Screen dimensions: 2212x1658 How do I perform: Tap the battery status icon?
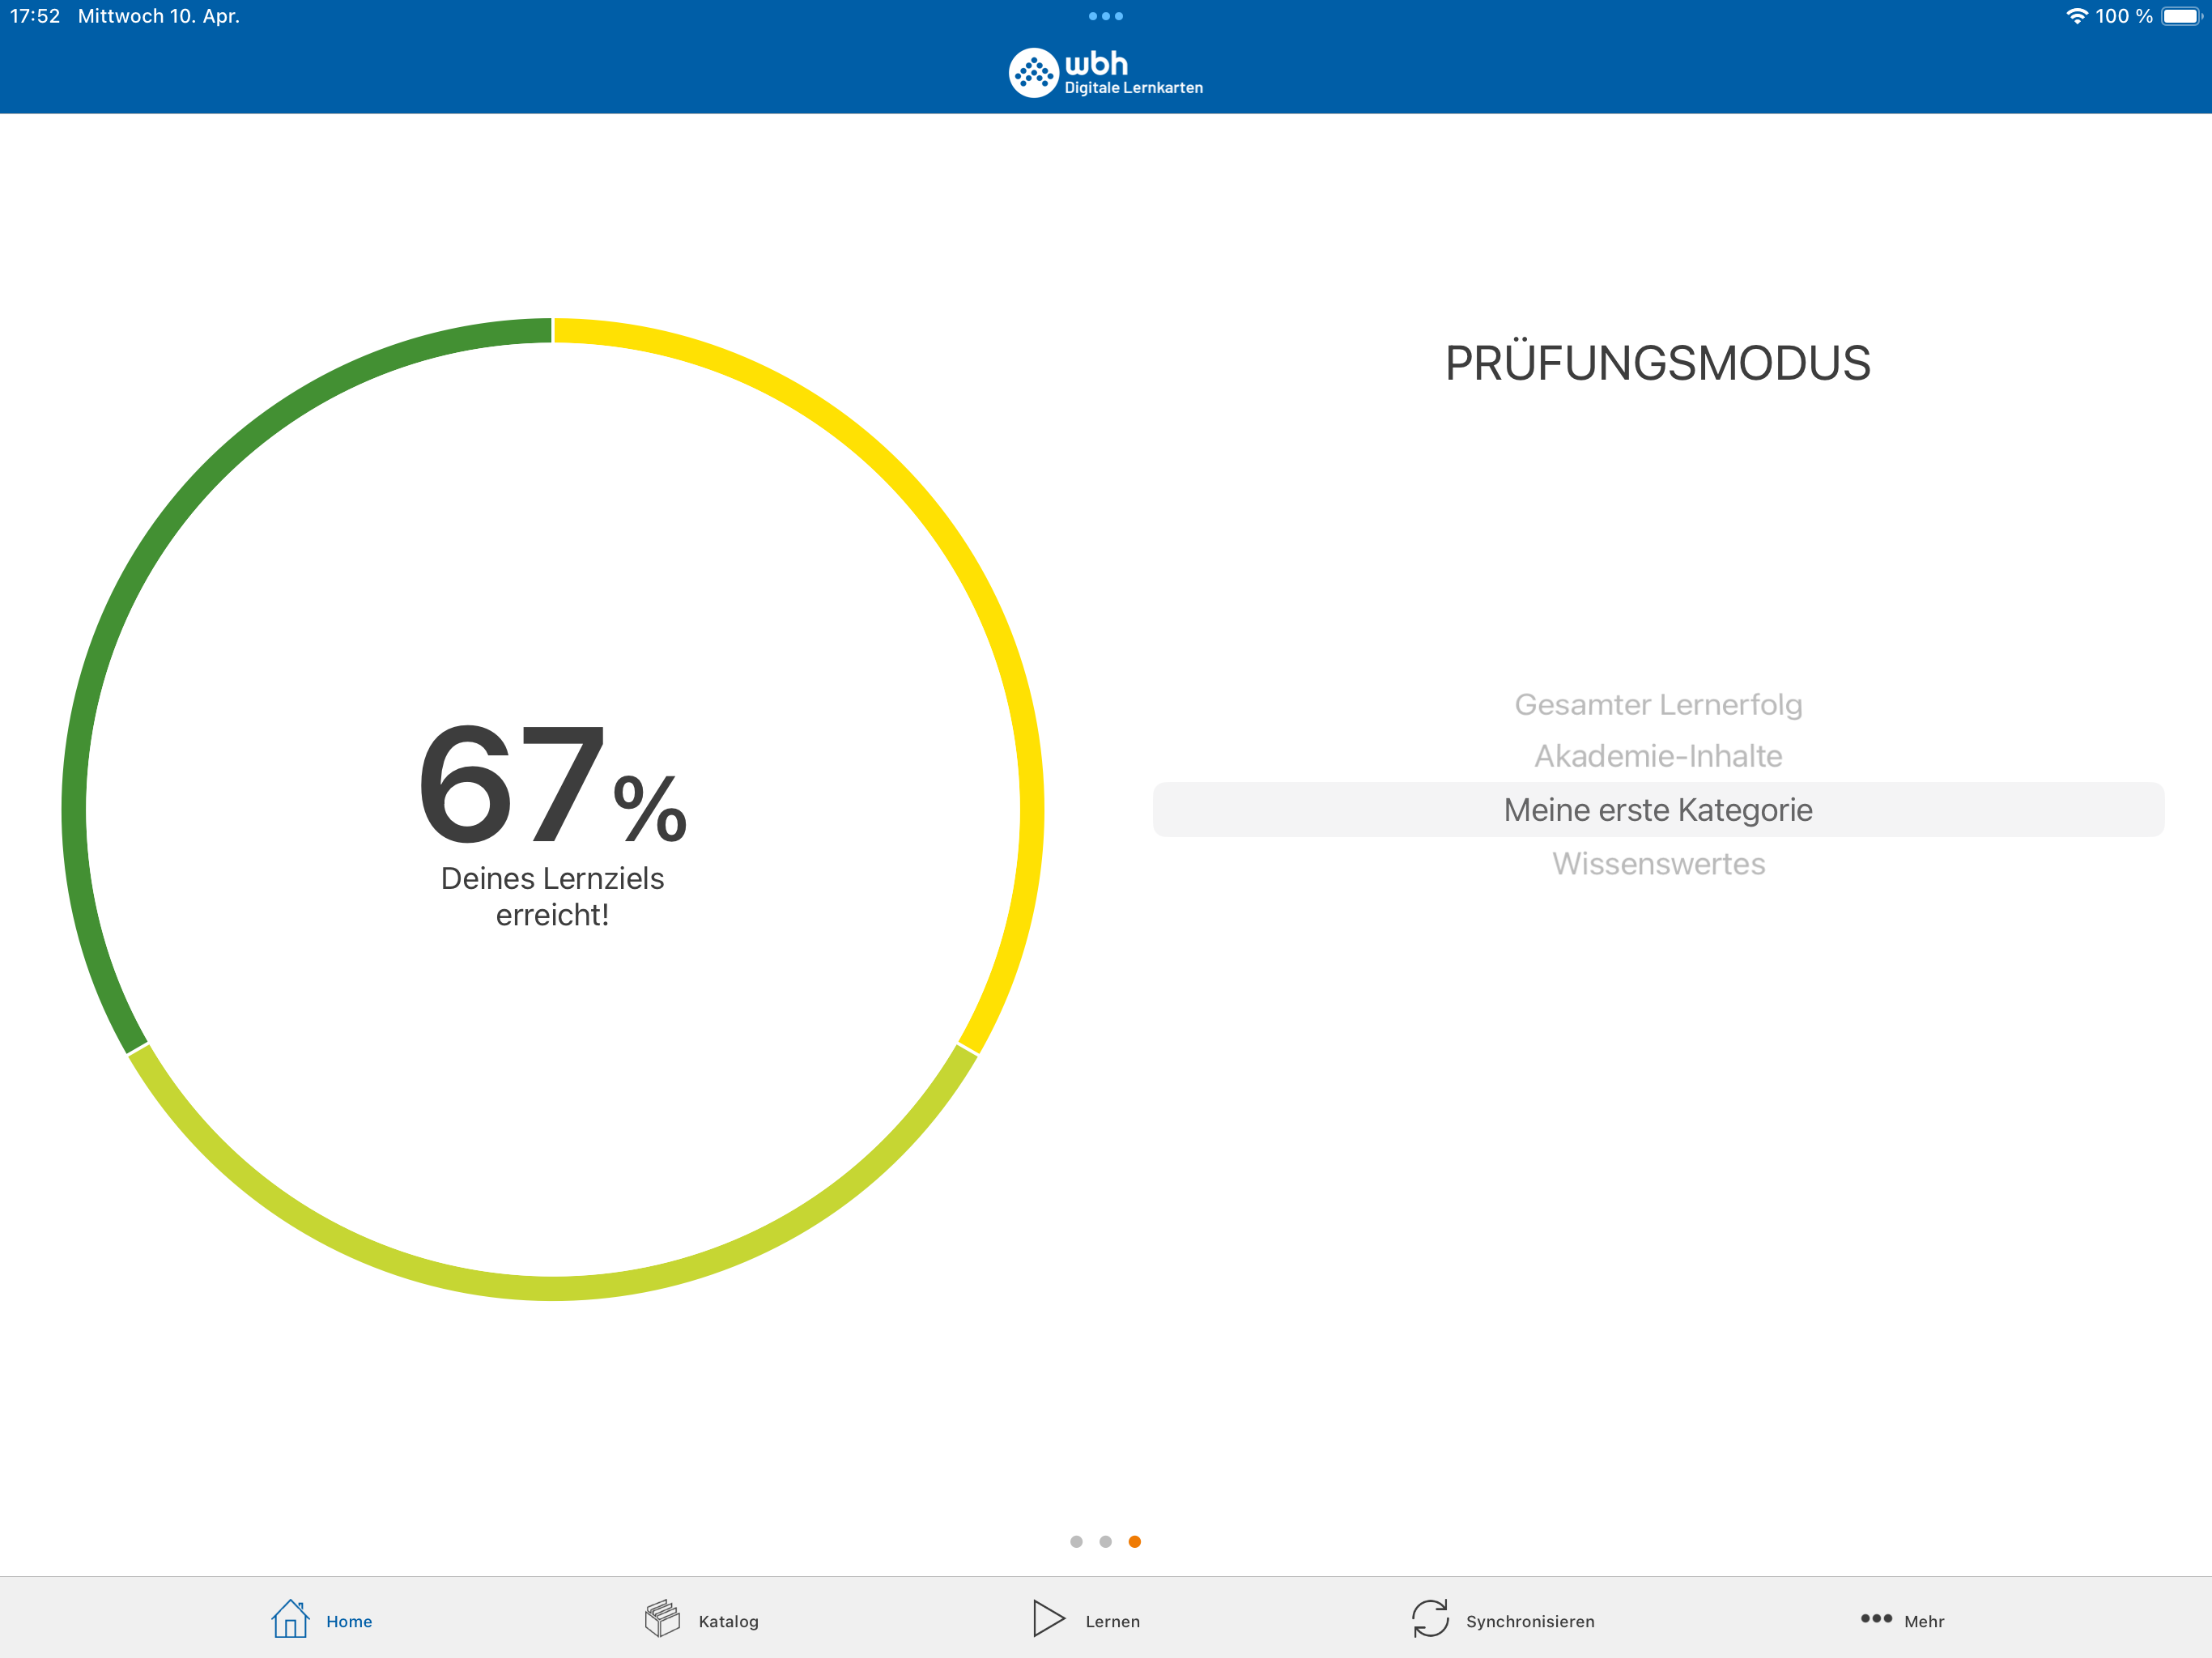2183,16
